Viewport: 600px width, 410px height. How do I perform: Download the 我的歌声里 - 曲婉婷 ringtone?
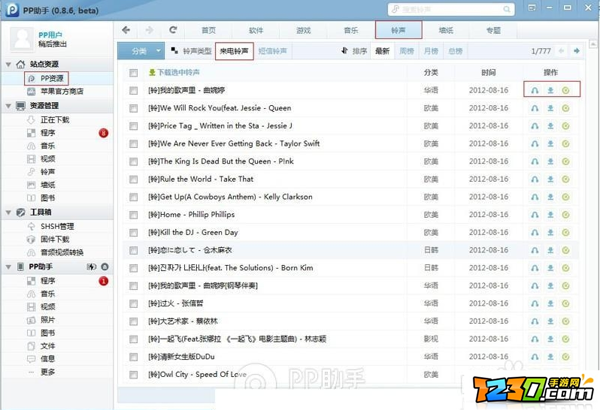(550, 90)
